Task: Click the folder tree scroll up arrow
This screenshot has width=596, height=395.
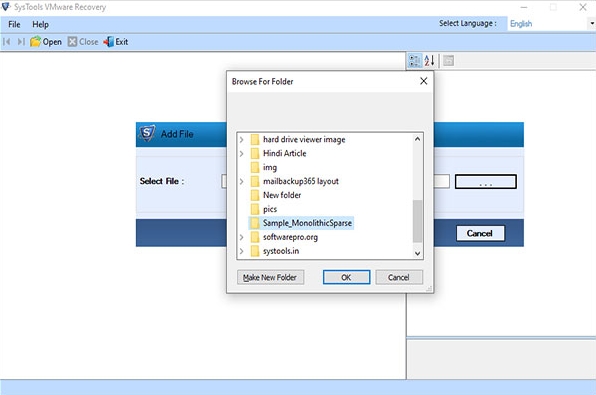Action: point(417,139)
